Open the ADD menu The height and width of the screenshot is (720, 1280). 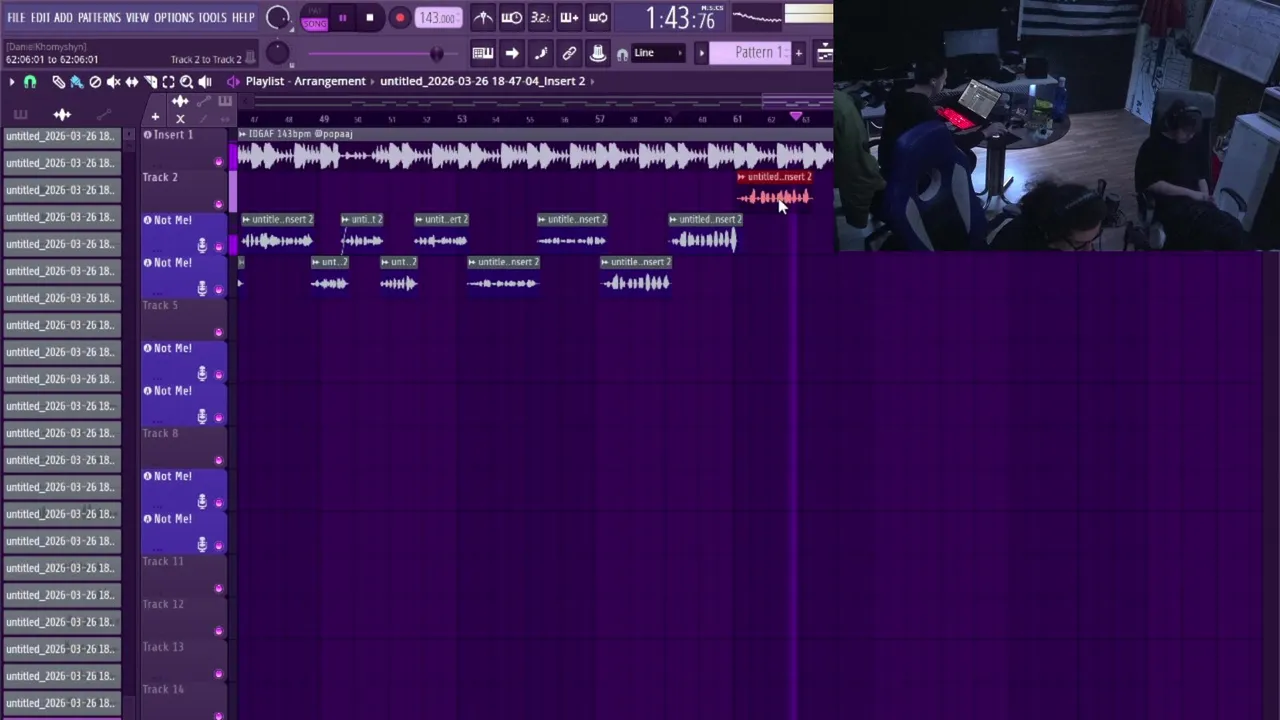point(63,18)
